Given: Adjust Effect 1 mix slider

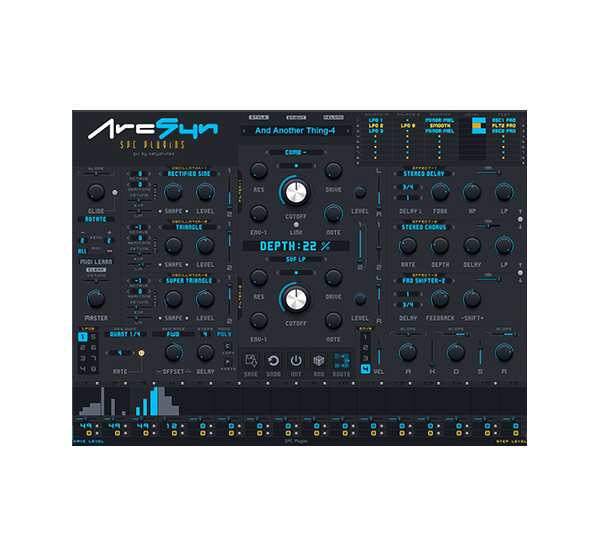Looking at the screenshot, I should click(x=489, y=173).
